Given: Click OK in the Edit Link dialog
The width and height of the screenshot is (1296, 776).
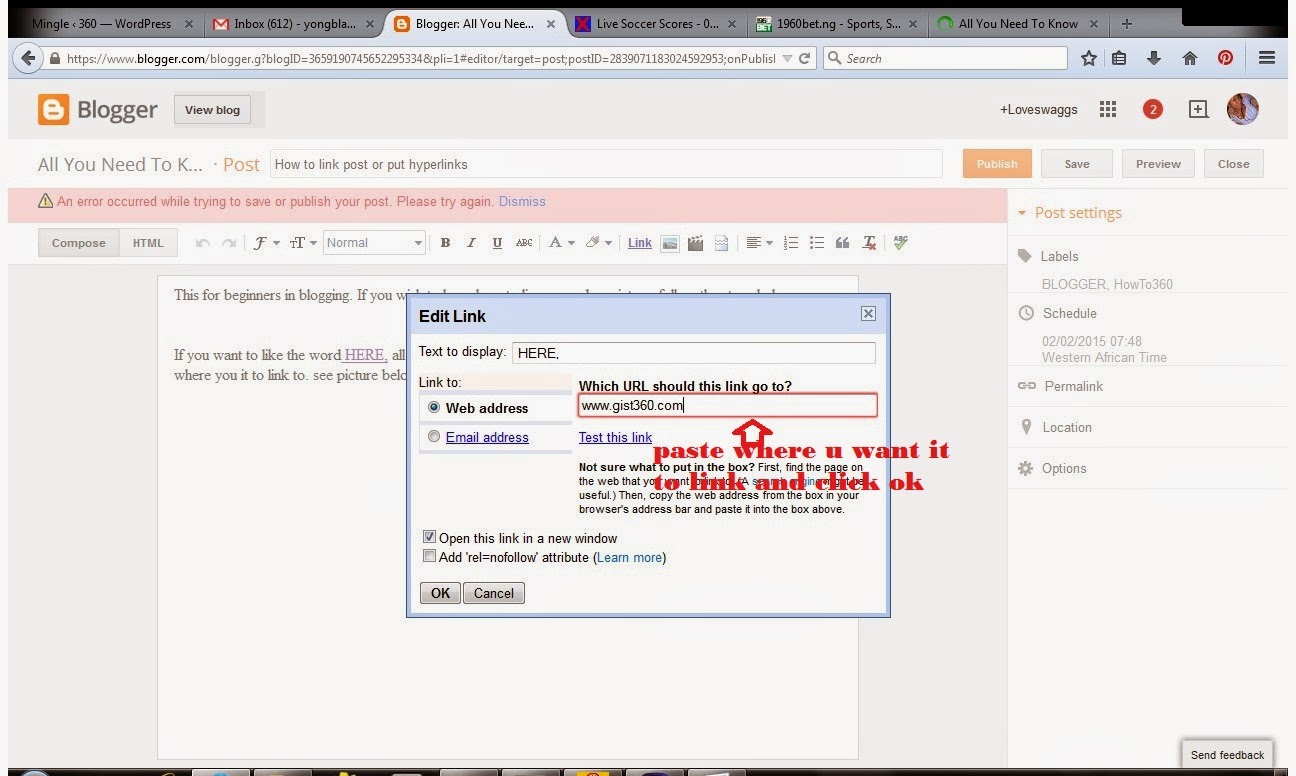Looking at the screenshot, I should click(440, 593).
